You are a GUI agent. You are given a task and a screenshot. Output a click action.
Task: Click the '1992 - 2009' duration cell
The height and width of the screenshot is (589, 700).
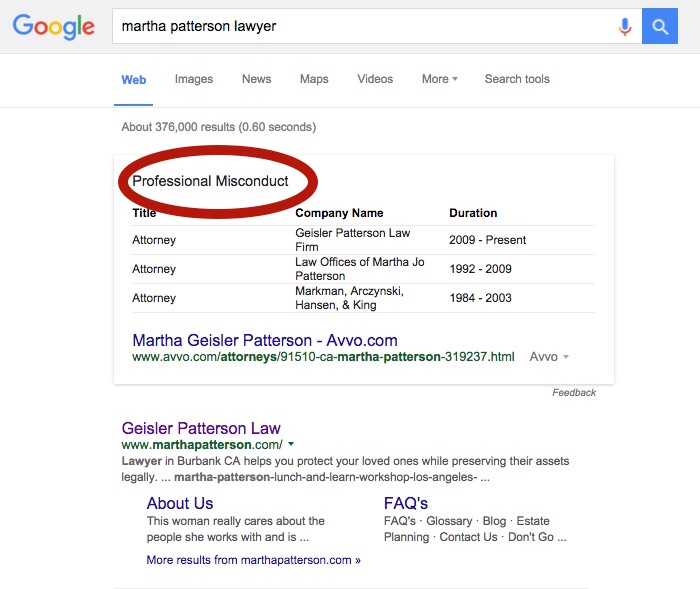tap(480, 269)
